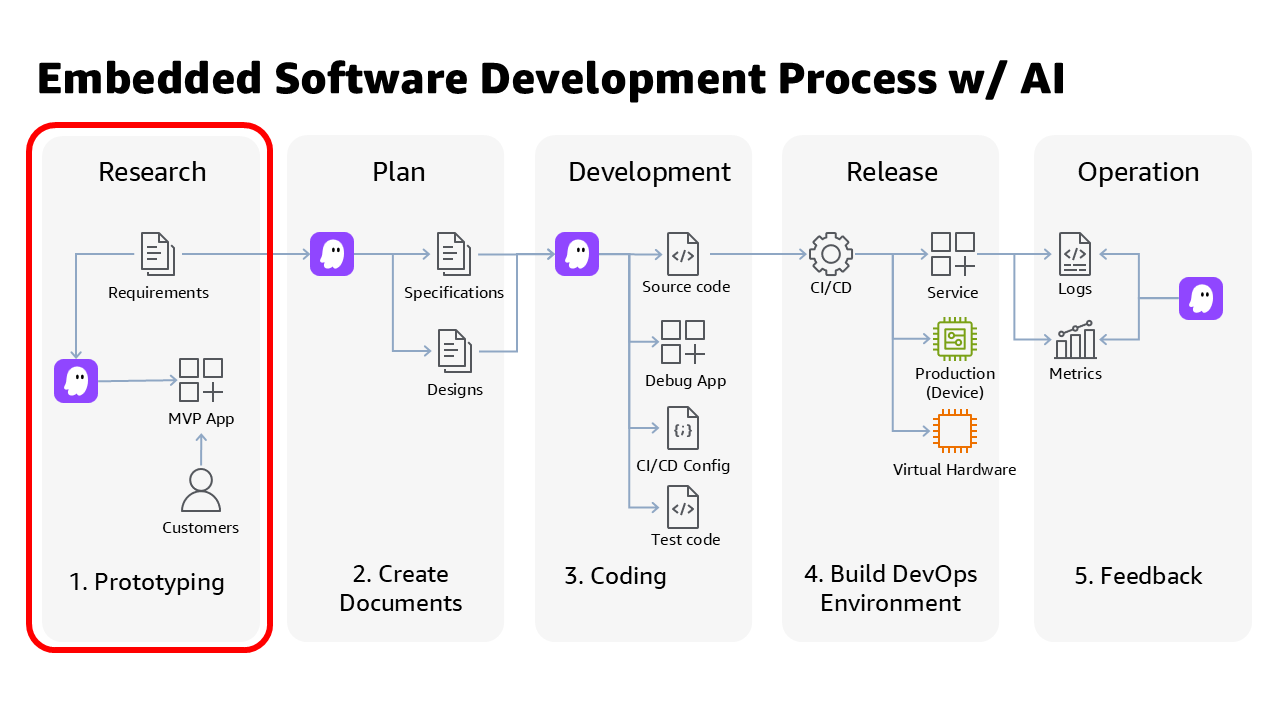Click the '4. Build DevOps Environment' label
This screenshot has height=720, width=1280.
891,589
